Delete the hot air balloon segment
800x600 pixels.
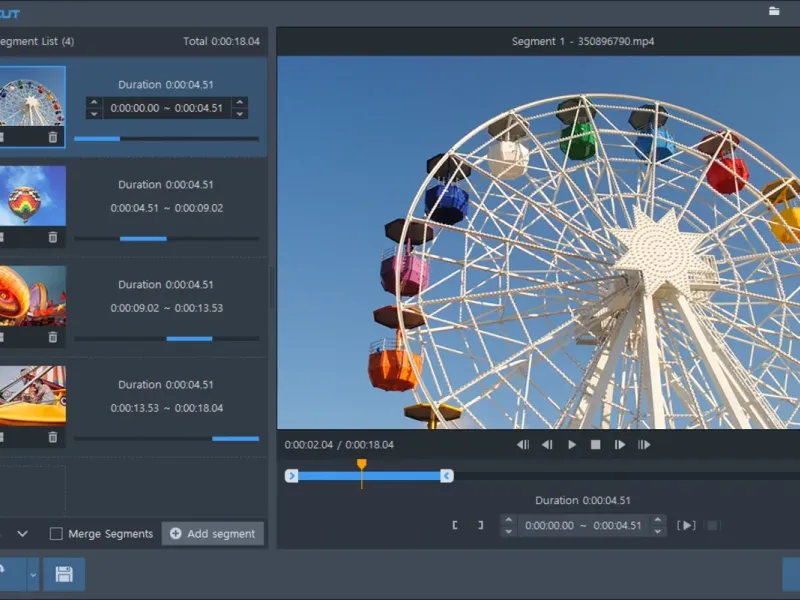point(53,237)
